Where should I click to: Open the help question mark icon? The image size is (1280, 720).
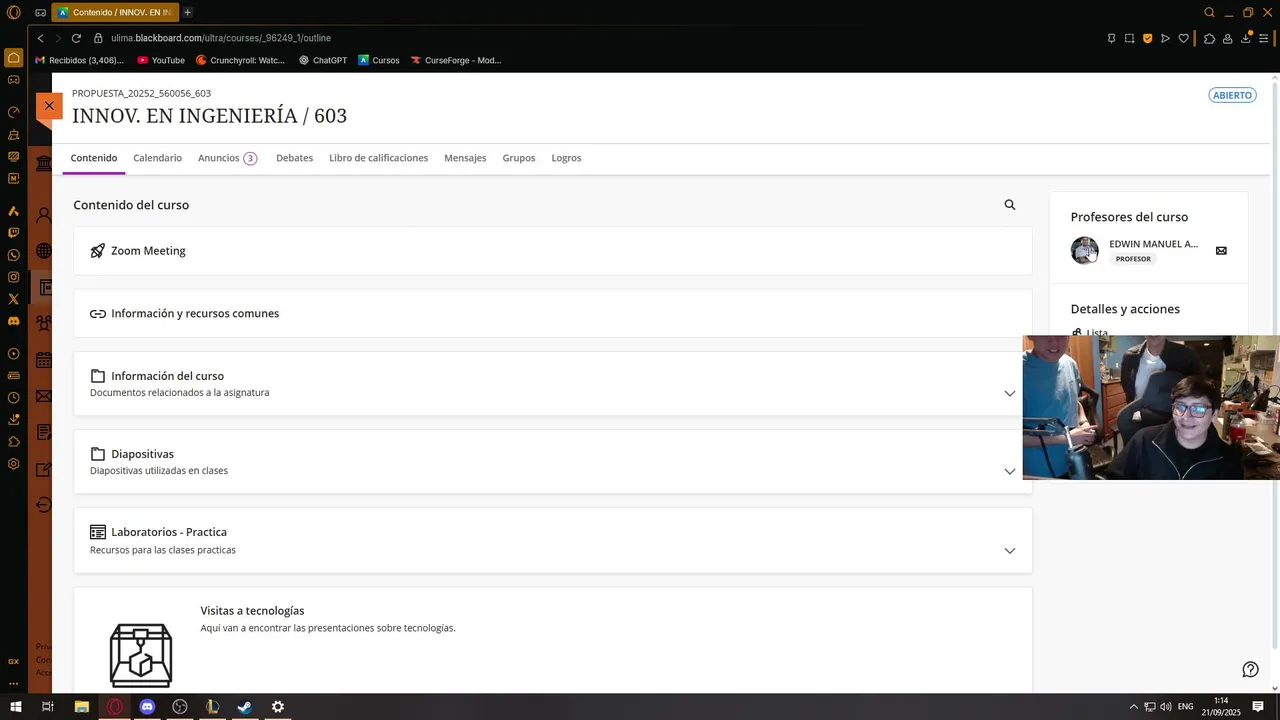pos(1250,669)
